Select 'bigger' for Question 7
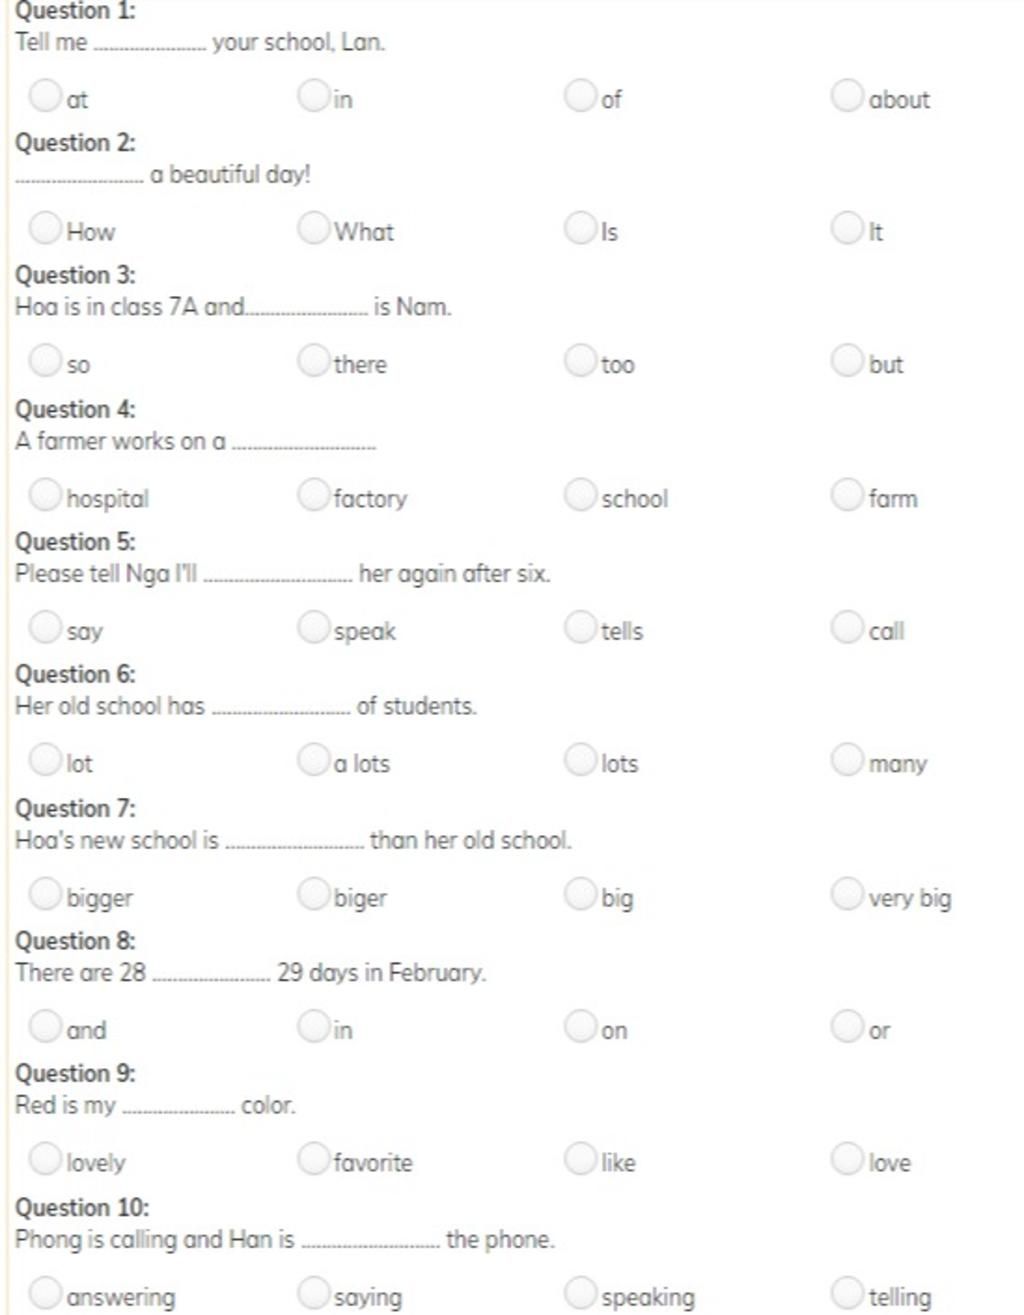The width and height of the screenshot is (1024, 1315). tap(44, 893)
